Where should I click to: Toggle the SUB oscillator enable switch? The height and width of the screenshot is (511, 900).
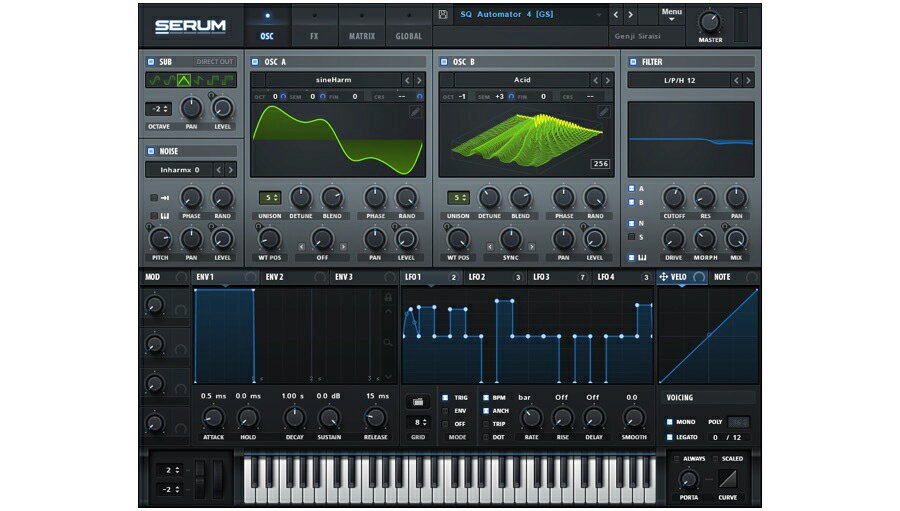tap(151, 62)
